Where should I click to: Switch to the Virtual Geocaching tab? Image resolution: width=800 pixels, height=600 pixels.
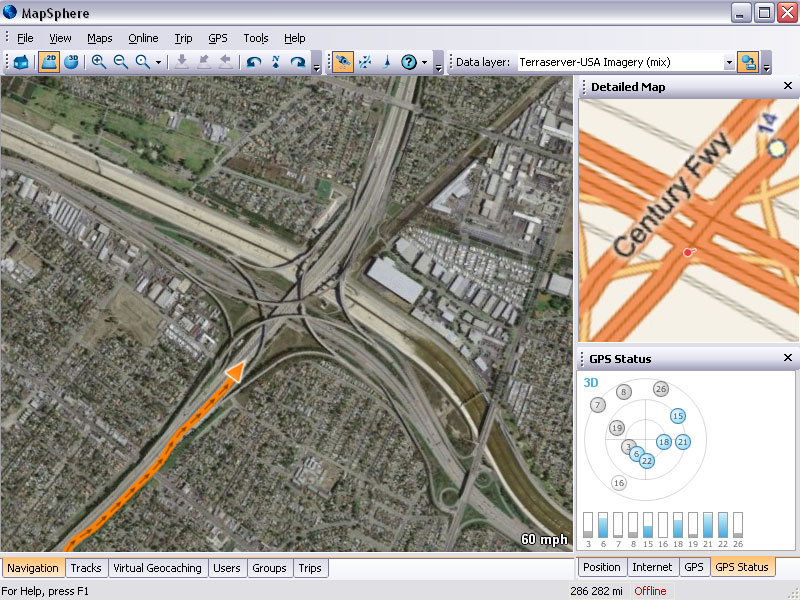157,568
